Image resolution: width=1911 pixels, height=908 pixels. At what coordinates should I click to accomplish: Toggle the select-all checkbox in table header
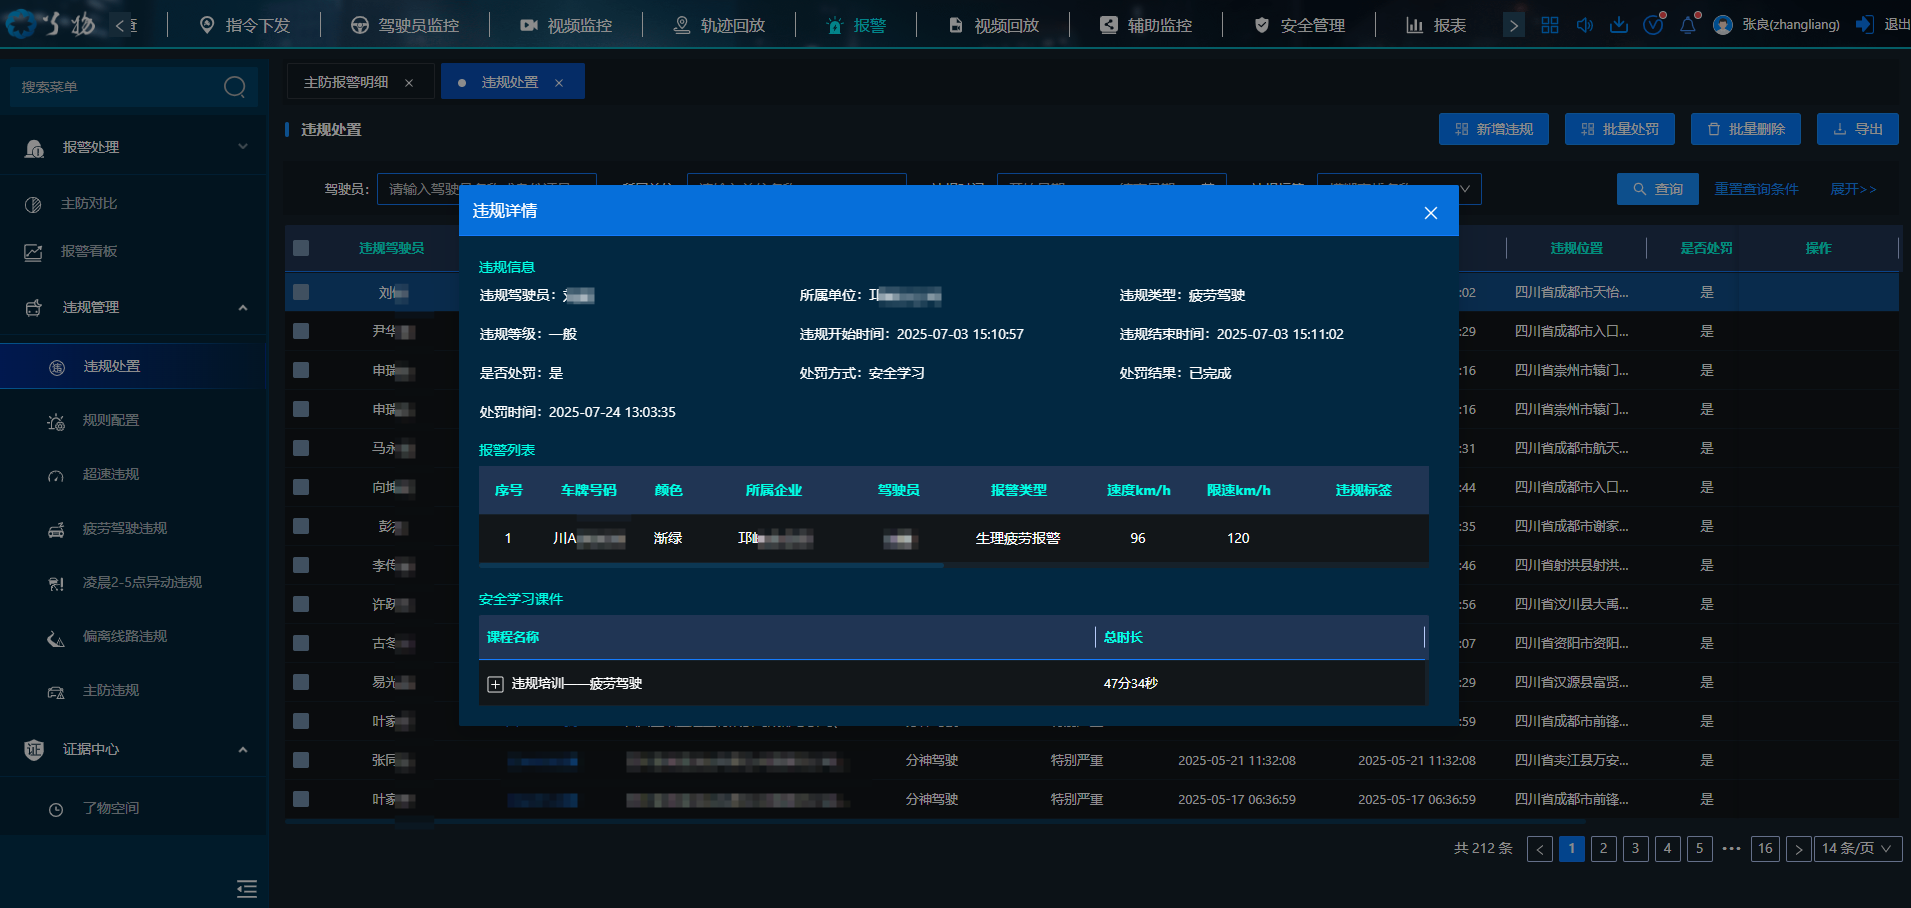(x=301, y=248)
